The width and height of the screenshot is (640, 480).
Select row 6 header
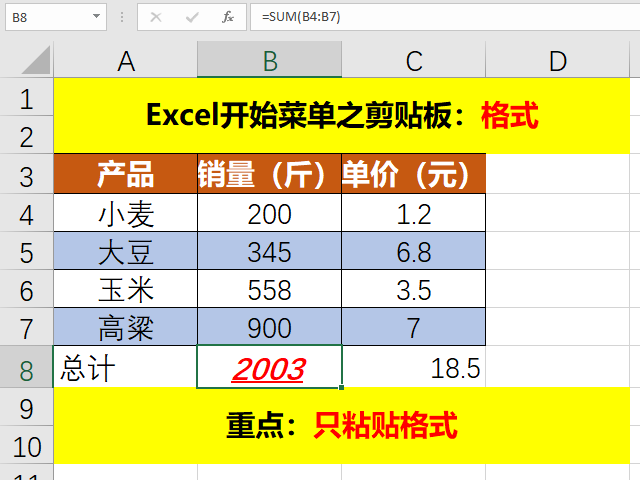click(x=27, y=289)
